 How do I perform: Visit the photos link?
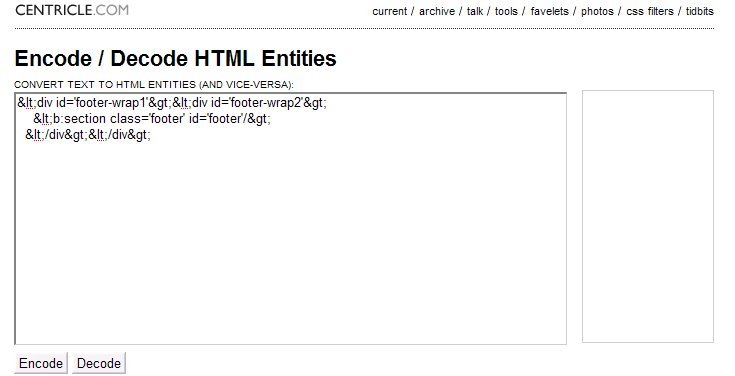coord(597,11)
